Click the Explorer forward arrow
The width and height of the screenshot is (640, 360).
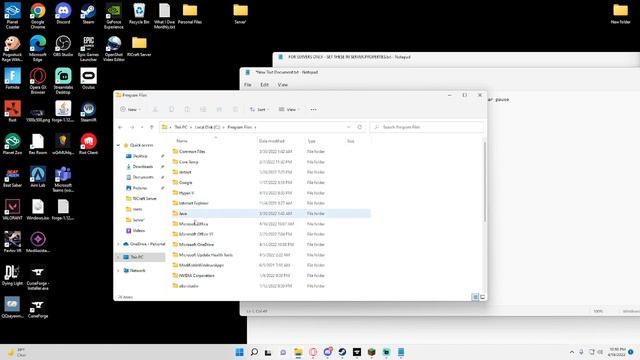(132, 127)
